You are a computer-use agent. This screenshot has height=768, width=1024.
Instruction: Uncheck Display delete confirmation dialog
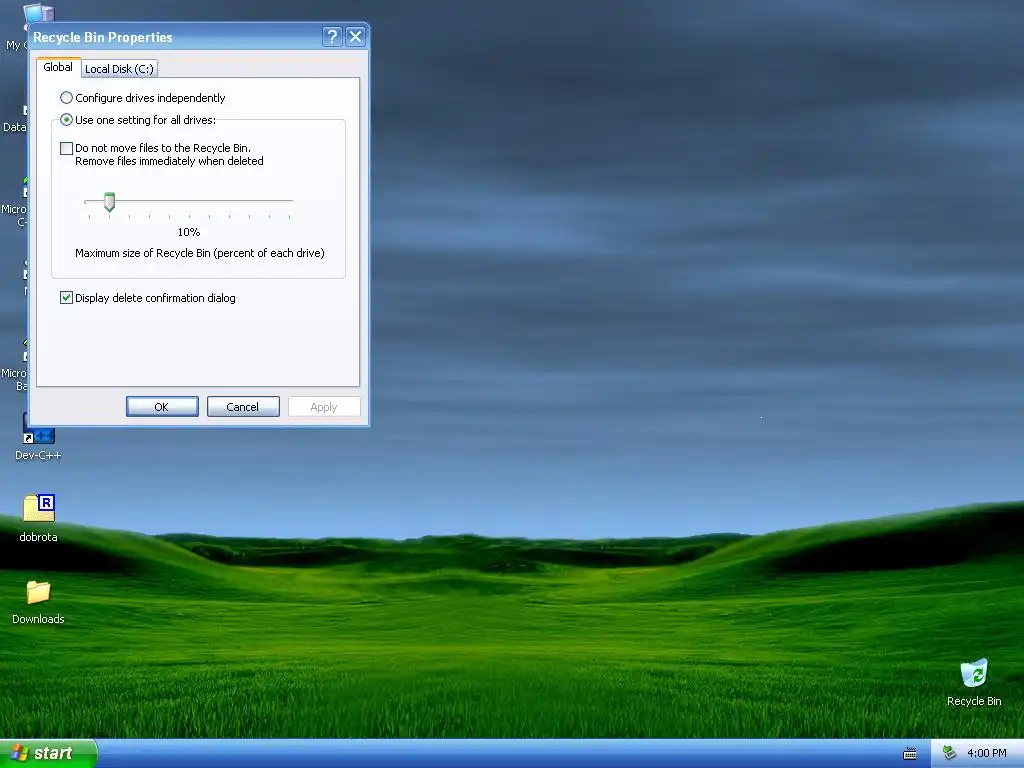click(66, 298)
